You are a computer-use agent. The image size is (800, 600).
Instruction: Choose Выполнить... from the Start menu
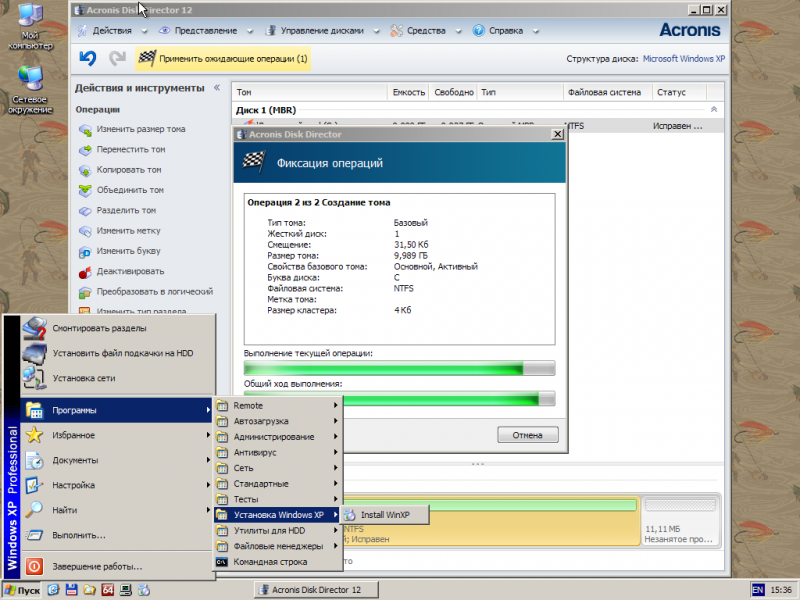pyautogui.click(x=117, y=535)
